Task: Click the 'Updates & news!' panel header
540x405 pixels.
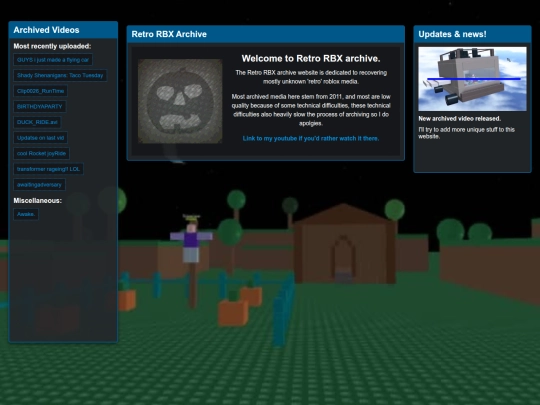Action: click(x=472, y=34)
